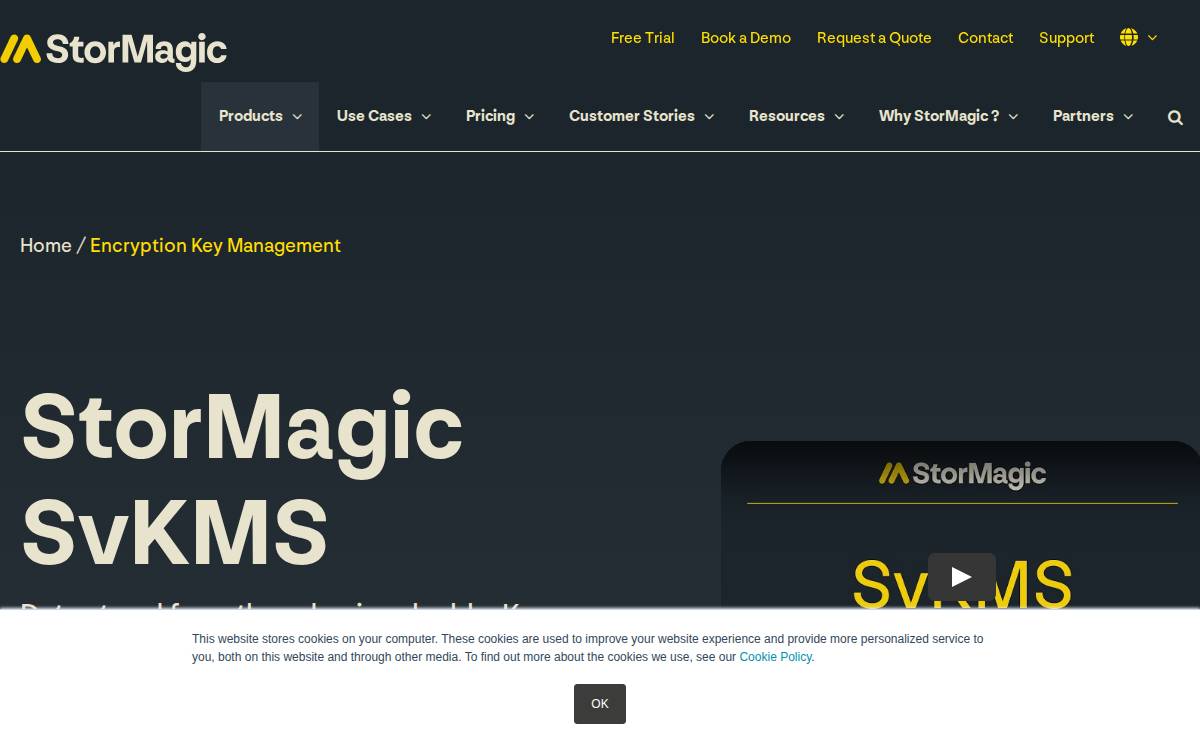The width and height of the screenshot is (1200, 750).
Task: Play the SvKMS video
Action: (x=961, y=577)
